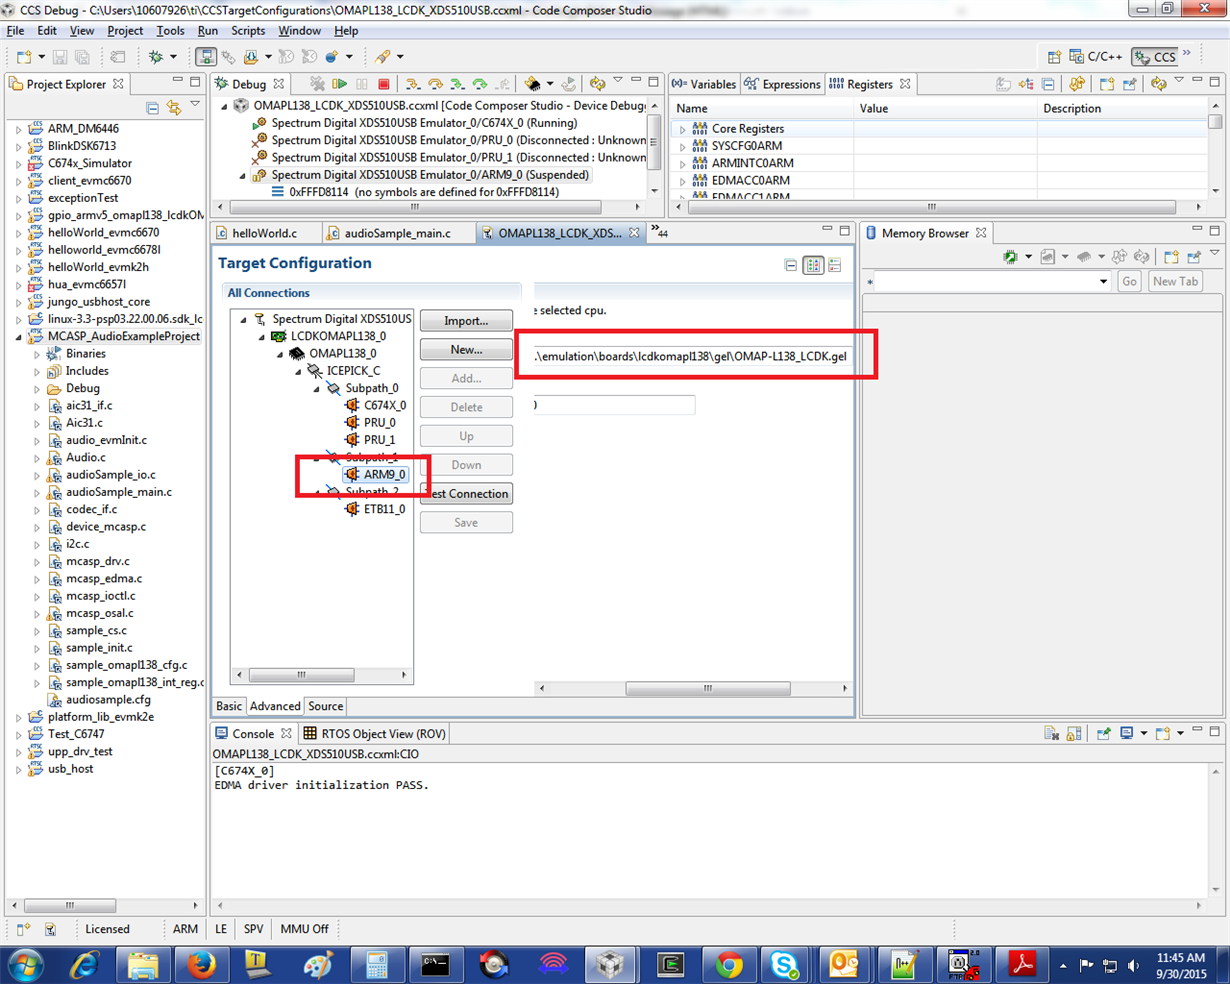This screenshot has width=1230, height=984.
Task: Click the green chip icon in Memory Browser
Action: point(1010,257)
